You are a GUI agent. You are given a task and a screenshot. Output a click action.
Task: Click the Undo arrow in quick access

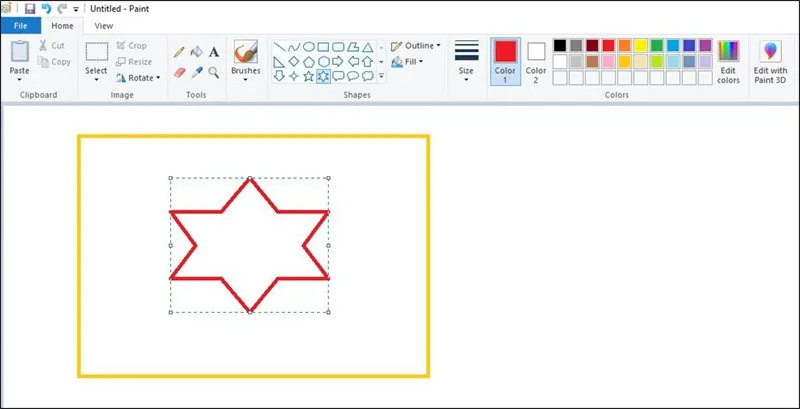point(46,8)
